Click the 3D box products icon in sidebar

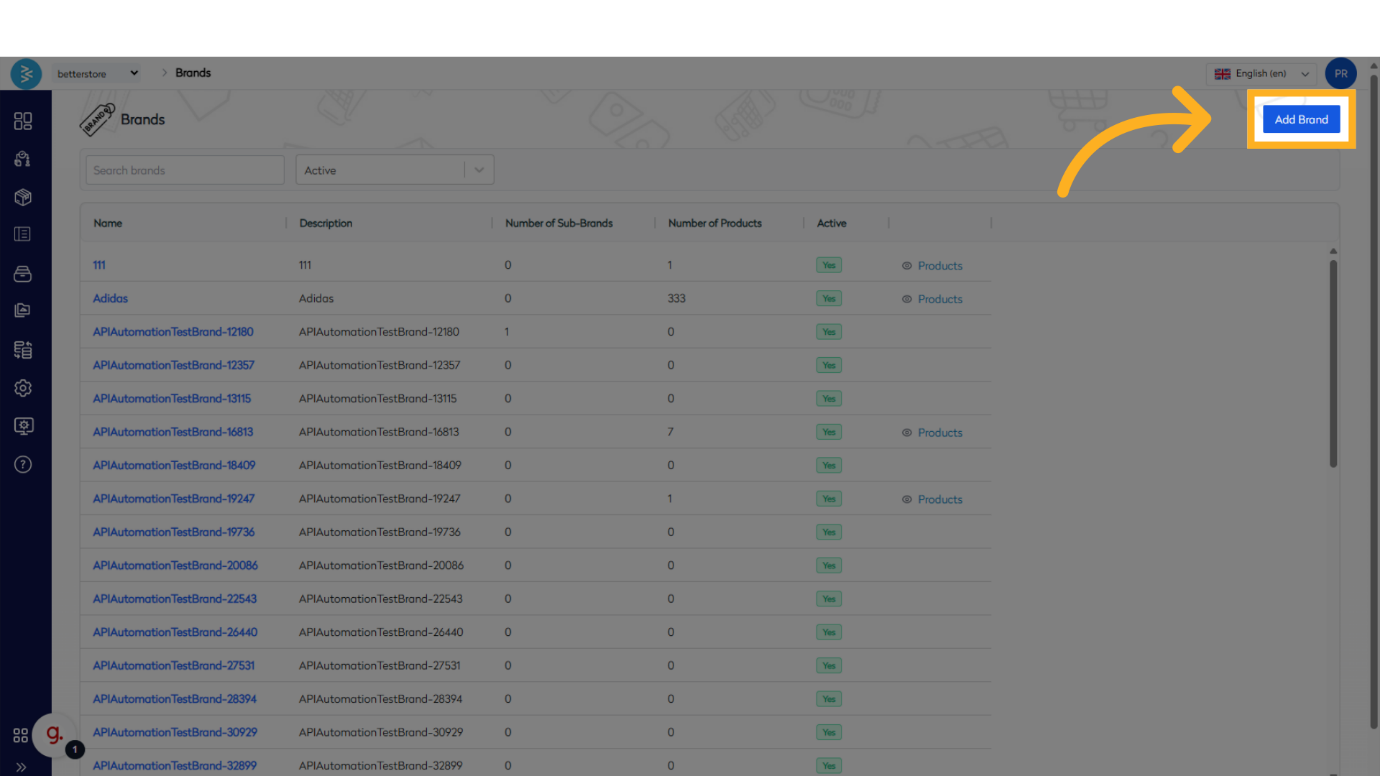click(x=23, y=197)
